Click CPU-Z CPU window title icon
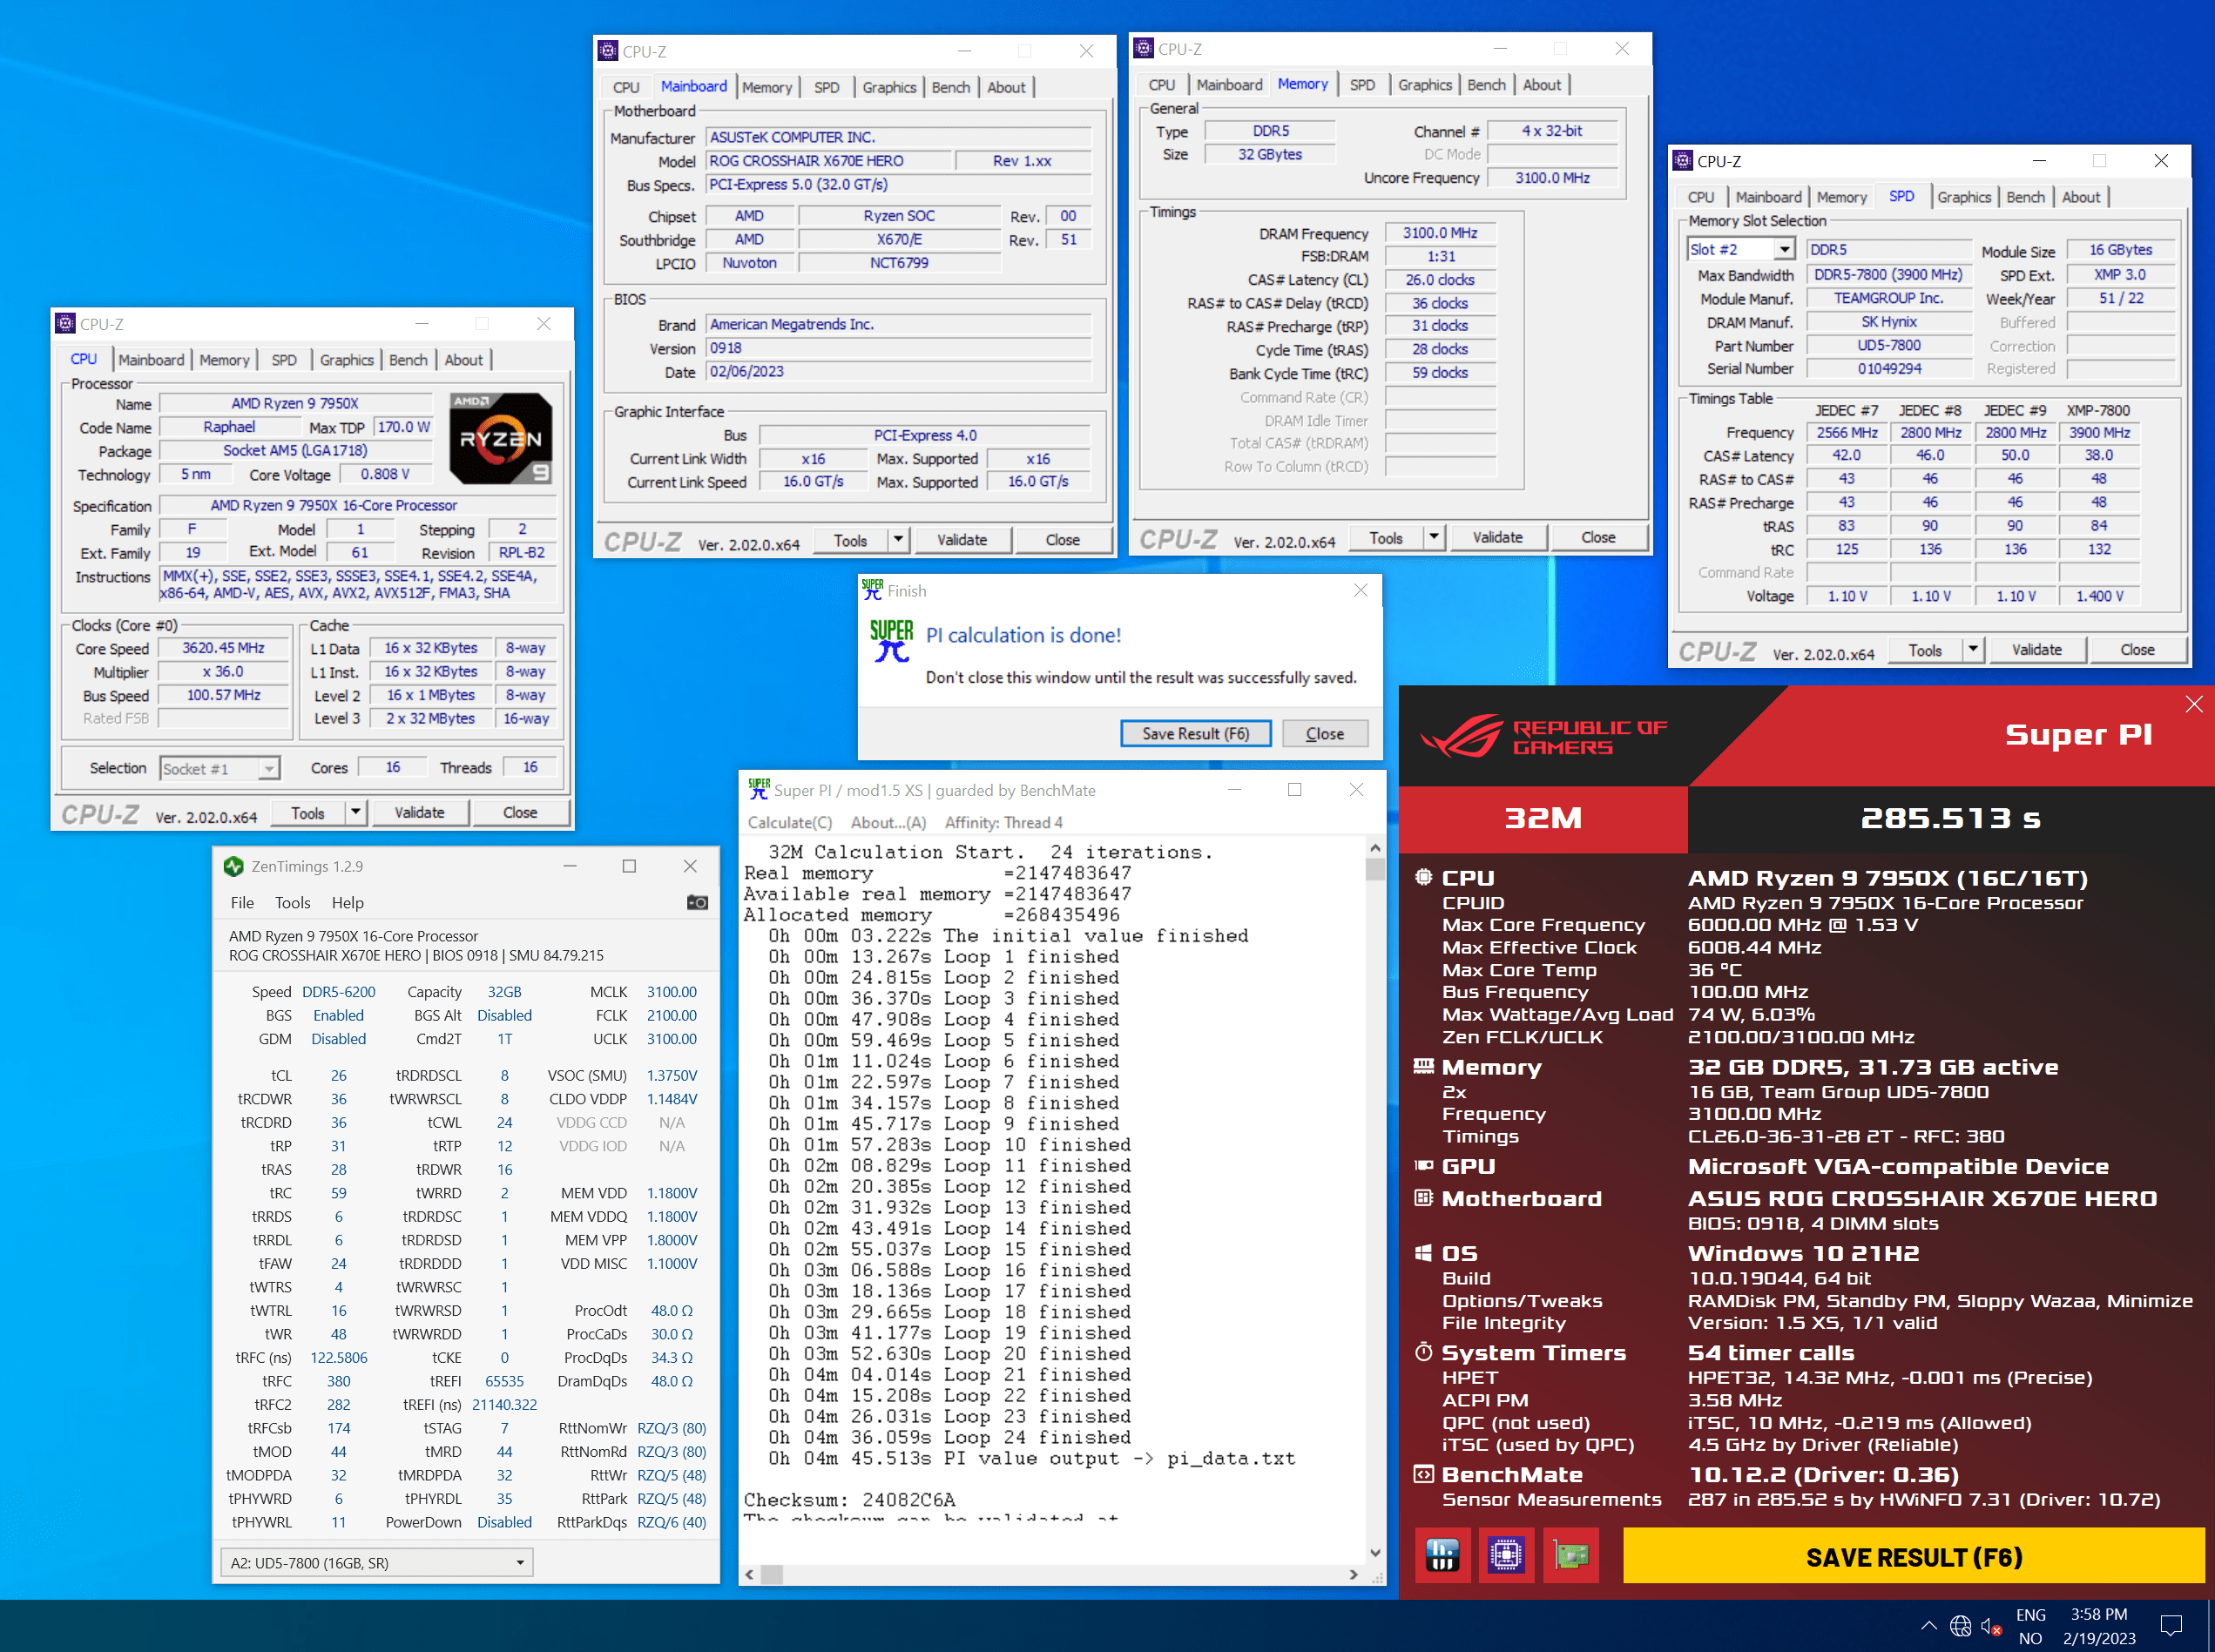The image size is (2215, 1652). coord(66,324)
